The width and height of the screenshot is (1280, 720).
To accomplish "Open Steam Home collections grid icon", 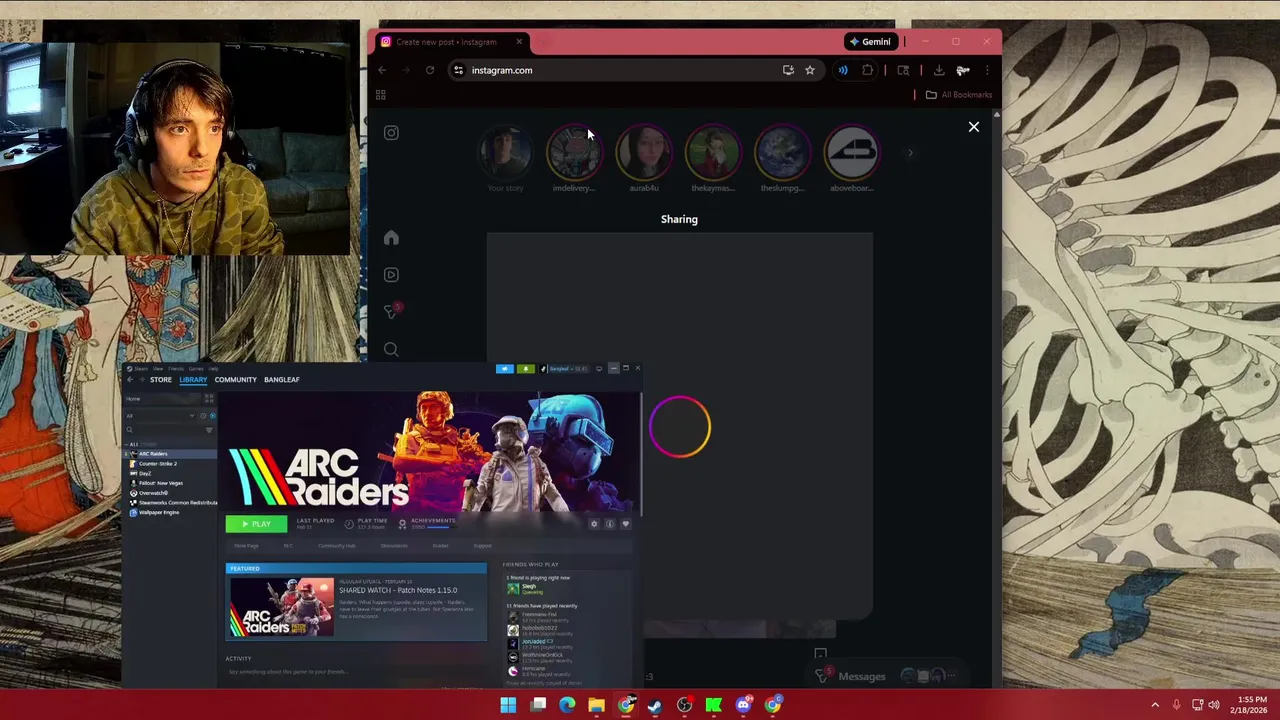I will coord(209,398).
